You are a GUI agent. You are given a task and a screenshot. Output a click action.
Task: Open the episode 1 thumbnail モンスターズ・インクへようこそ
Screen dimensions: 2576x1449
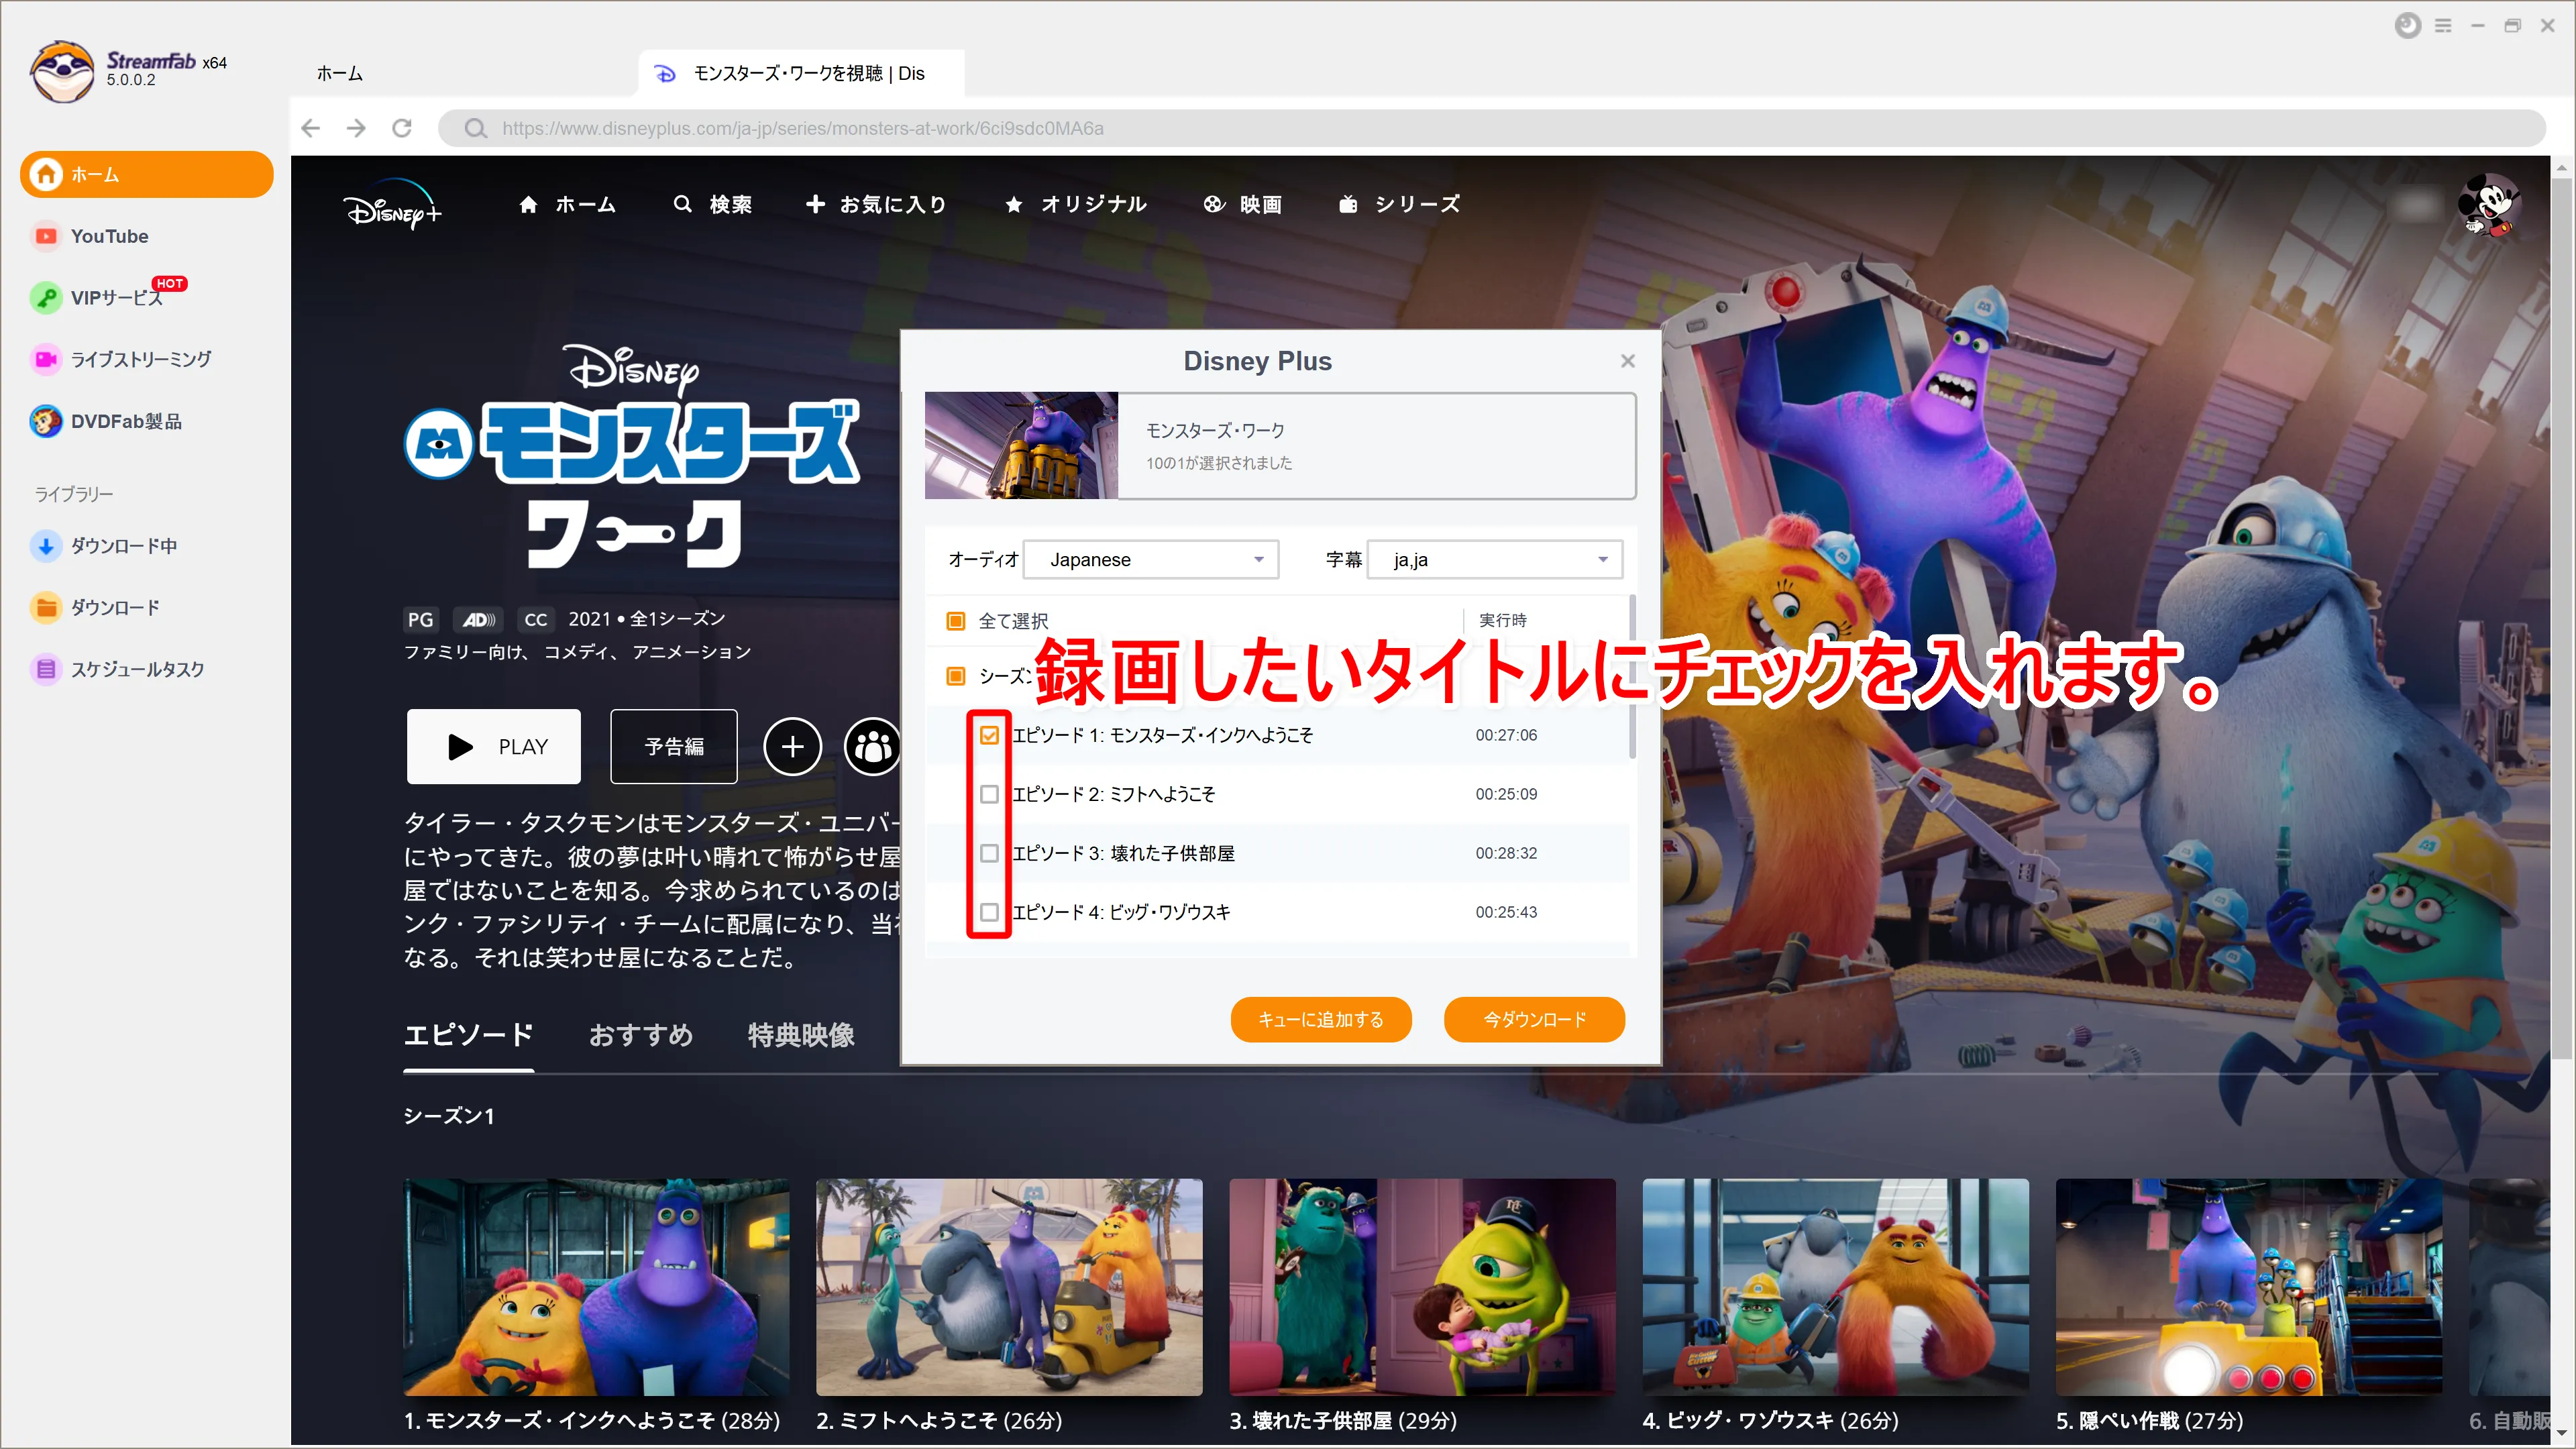(x=596, y=1287)
